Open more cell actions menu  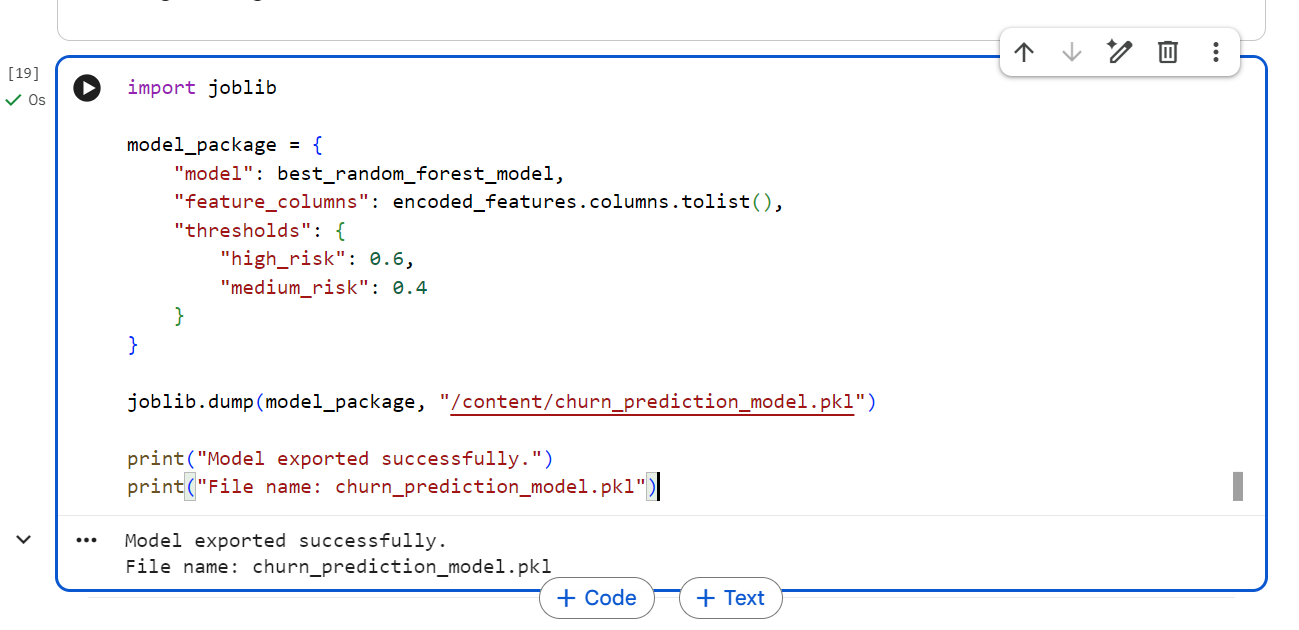(1215, 52)
